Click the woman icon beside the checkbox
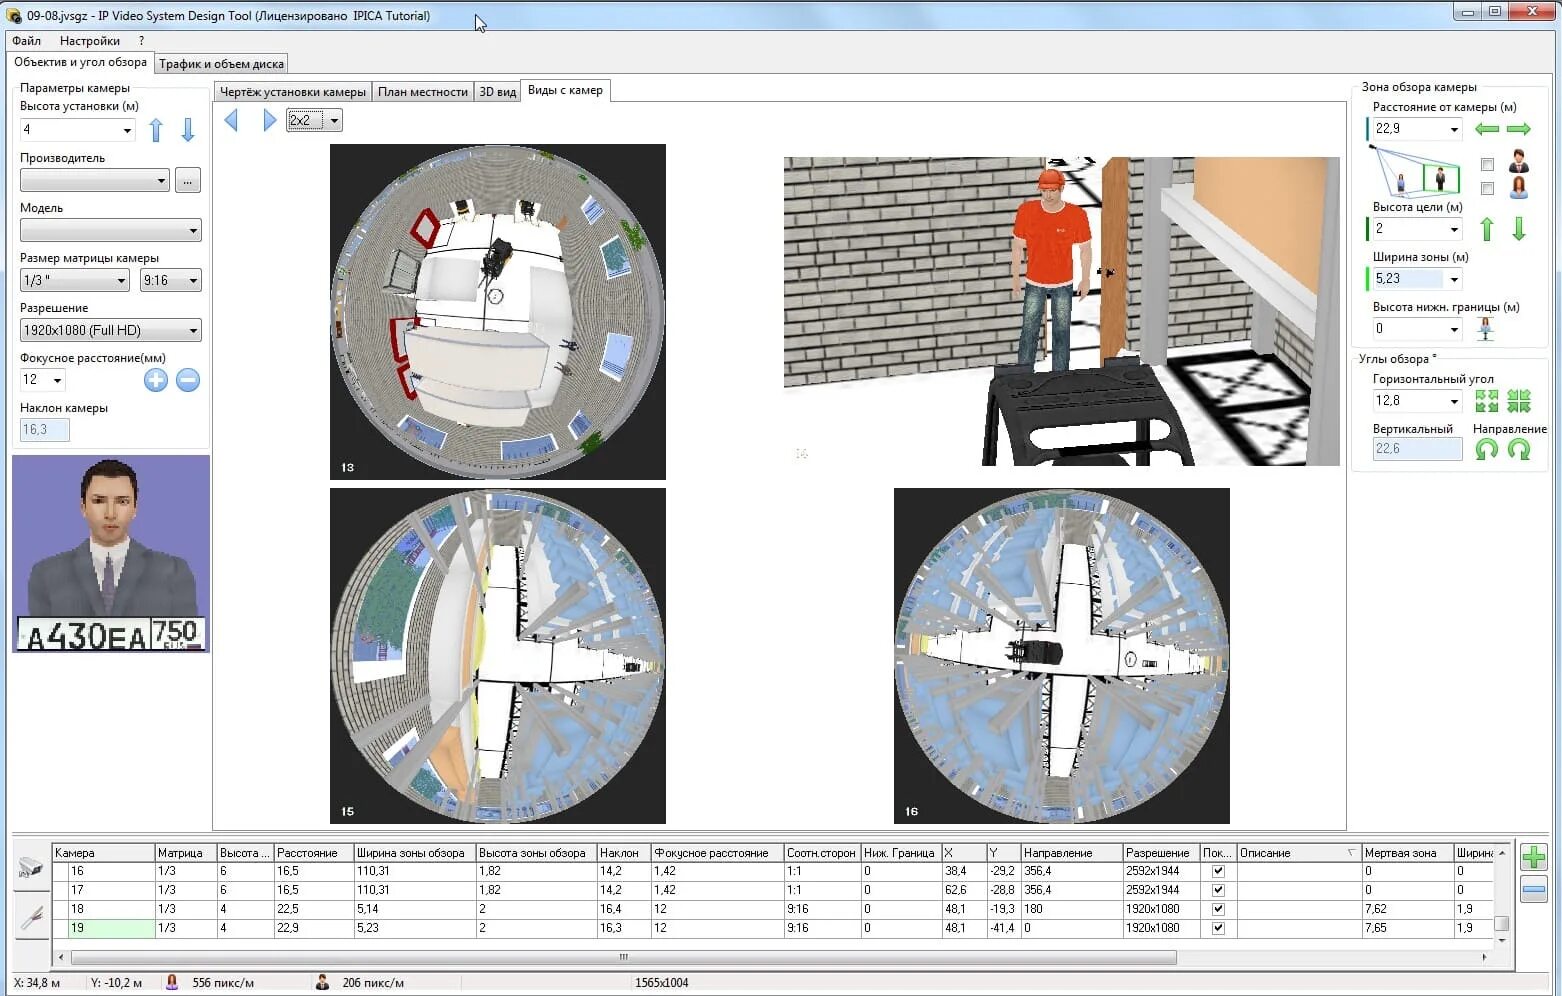 pyautogui.click(x=1519, y=187)
